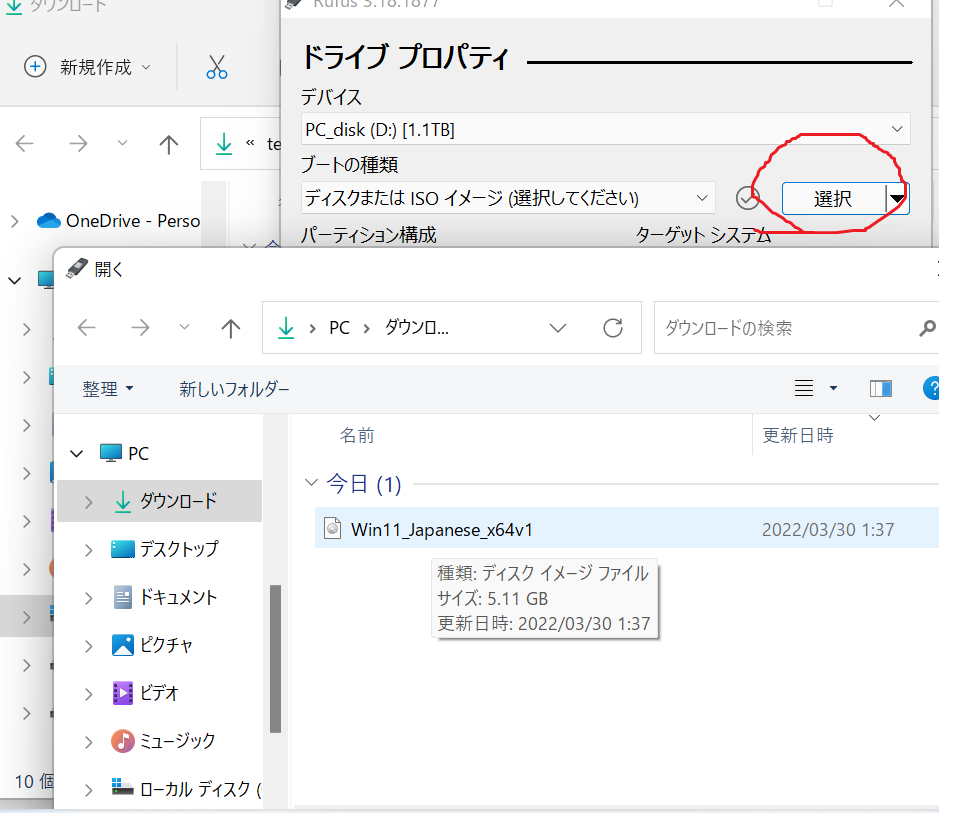Go forward in the File Explorer window
The width and height of the screenshot is (960, 813).
tap(78, 144)
